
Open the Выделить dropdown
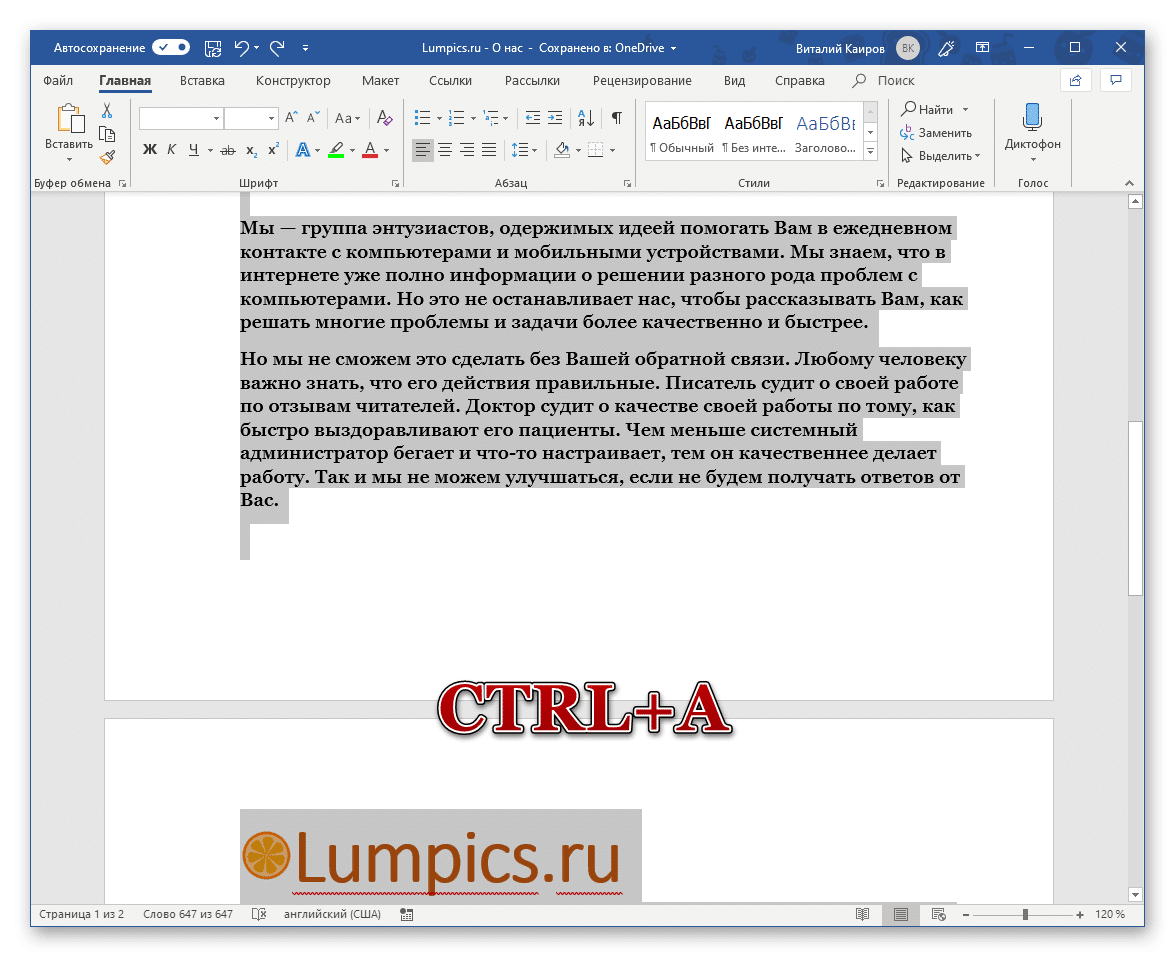click(941, 156)
